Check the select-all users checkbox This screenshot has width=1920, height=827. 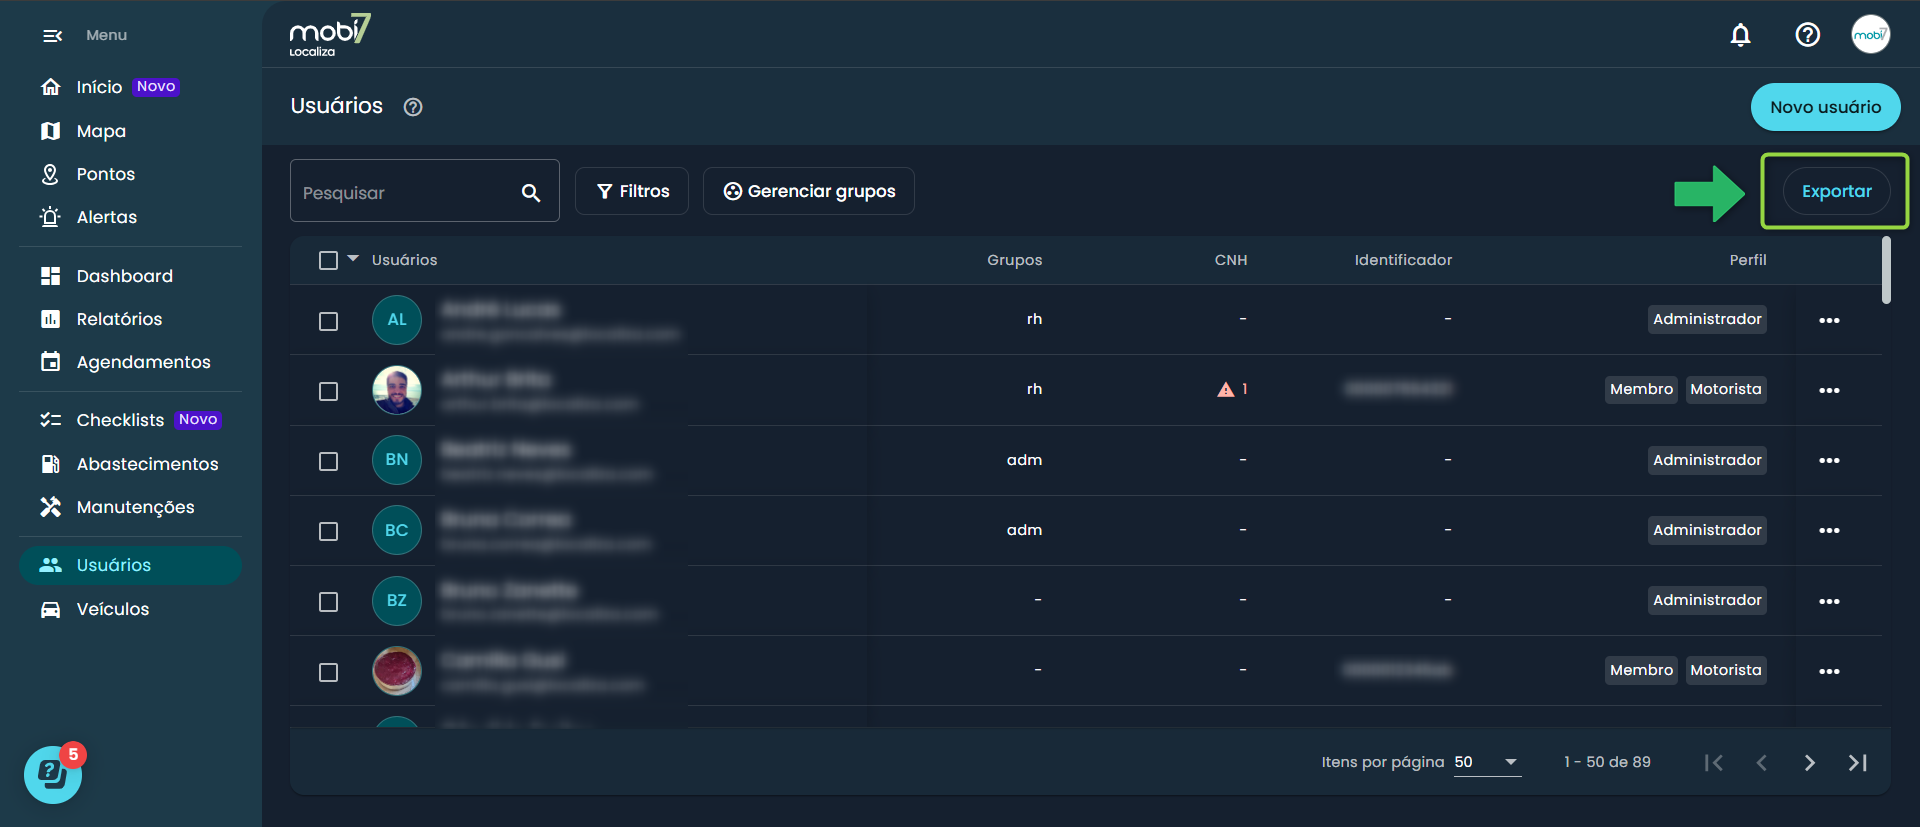[328, 261]
